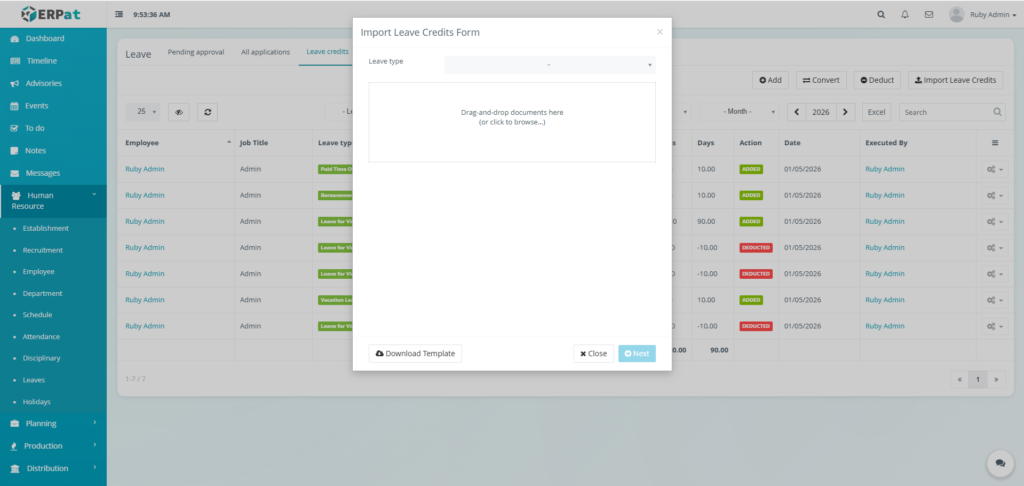Open Recruitment submenu item
Screen dimensions: 1024x486
[42, 250]
